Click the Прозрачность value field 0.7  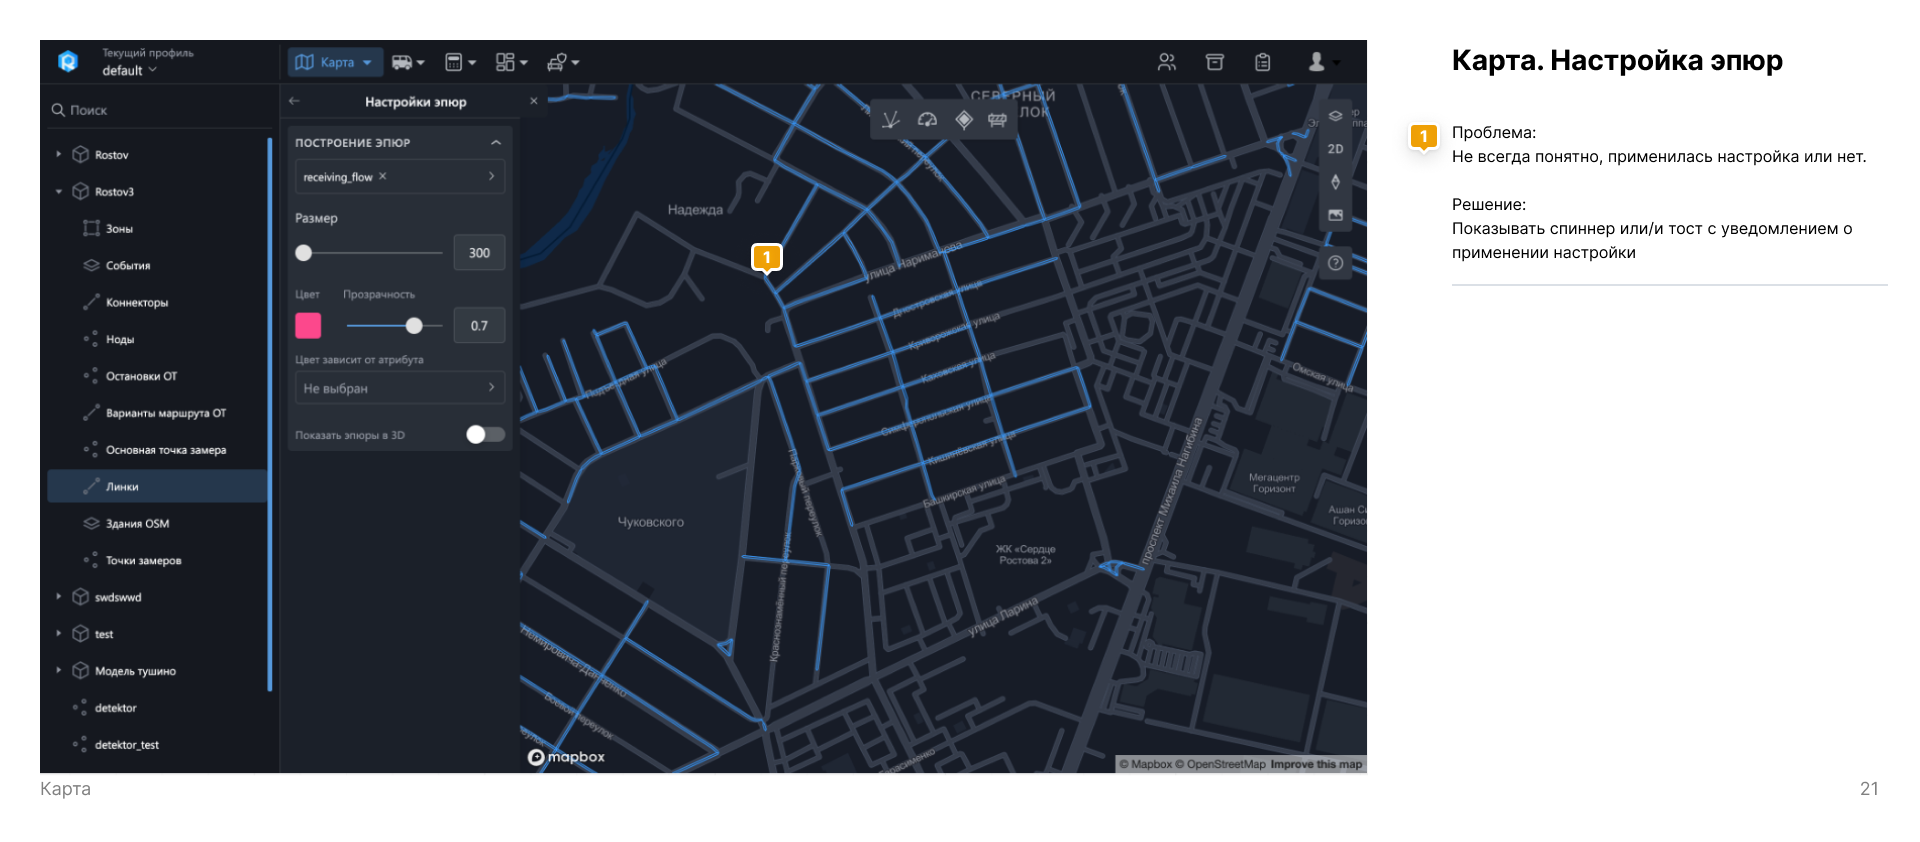pyautogui.click(x=479, y=325)
